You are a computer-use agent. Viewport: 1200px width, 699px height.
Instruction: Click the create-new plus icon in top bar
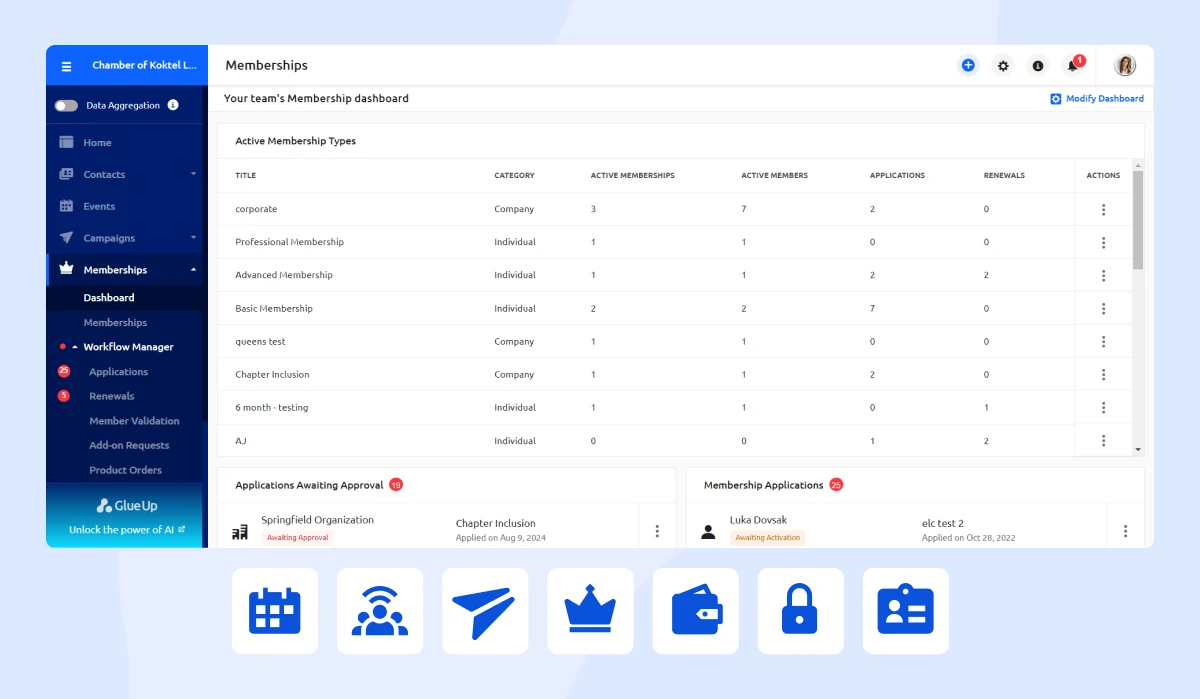968,65
